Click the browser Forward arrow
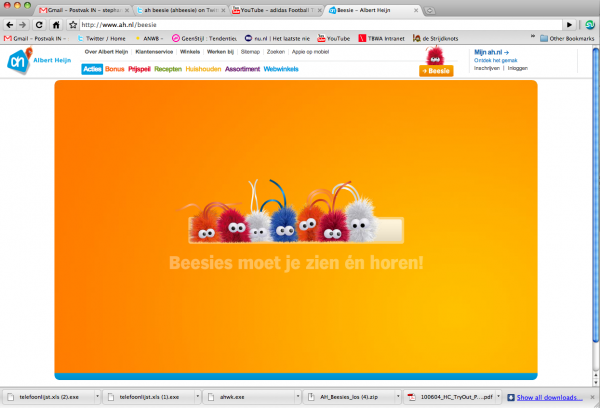 (23, 25)
